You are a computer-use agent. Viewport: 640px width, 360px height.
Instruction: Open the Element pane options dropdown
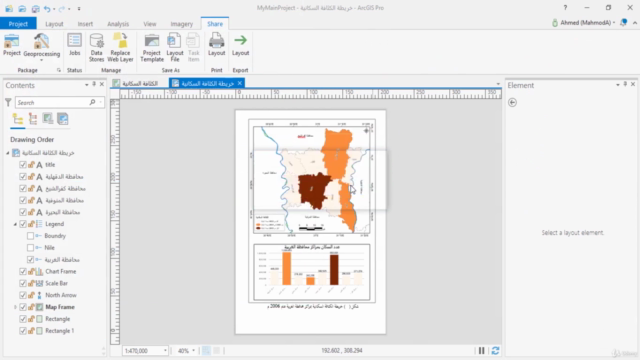tap(618, 85)
